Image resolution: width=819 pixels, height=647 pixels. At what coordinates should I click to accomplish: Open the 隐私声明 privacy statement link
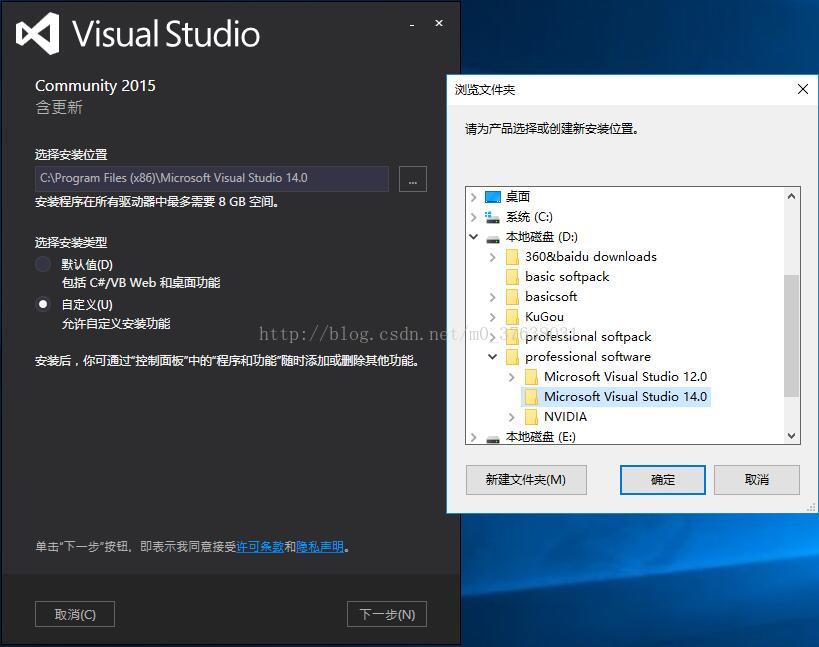point(320,547)
